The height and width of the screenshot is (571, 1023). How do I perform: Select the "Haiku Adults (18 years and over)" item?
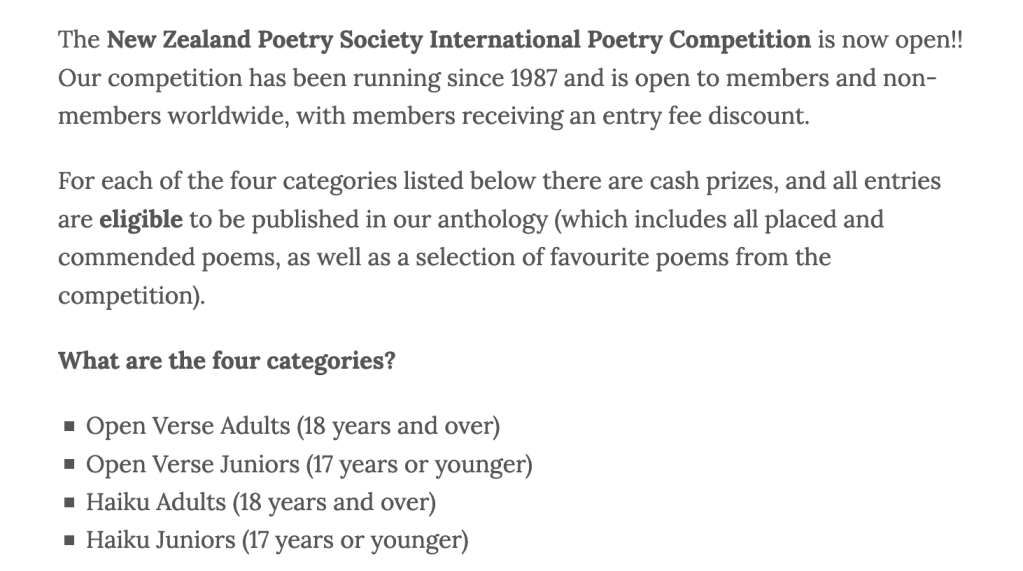(x=261, y=503)
